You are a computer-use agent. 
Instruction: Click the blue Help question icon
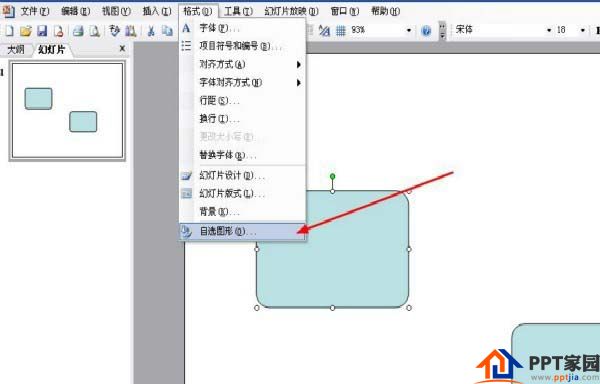click(x=426, y=30)
